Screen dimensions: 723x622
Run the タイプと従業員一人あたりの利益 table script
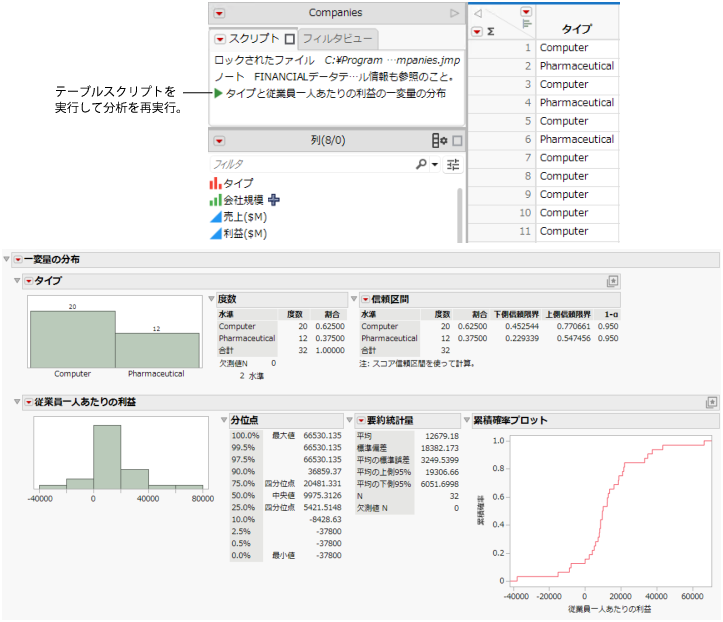tap(219, 94)
